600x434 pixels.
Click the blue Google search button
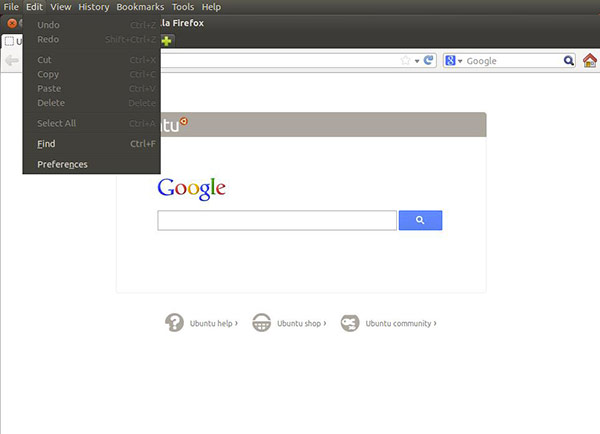tap(420, 220)
